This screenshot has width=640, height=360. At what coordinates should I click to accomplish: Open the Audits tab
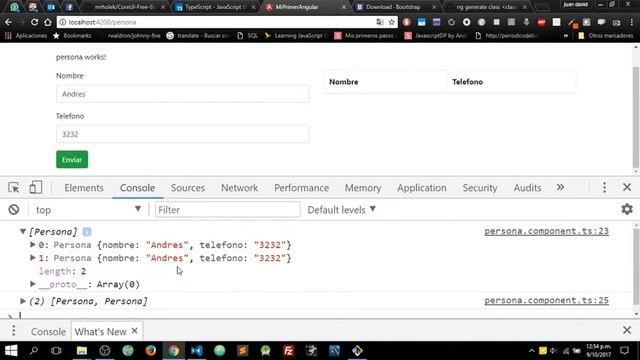pyautogui.click(x=527, y=188)
